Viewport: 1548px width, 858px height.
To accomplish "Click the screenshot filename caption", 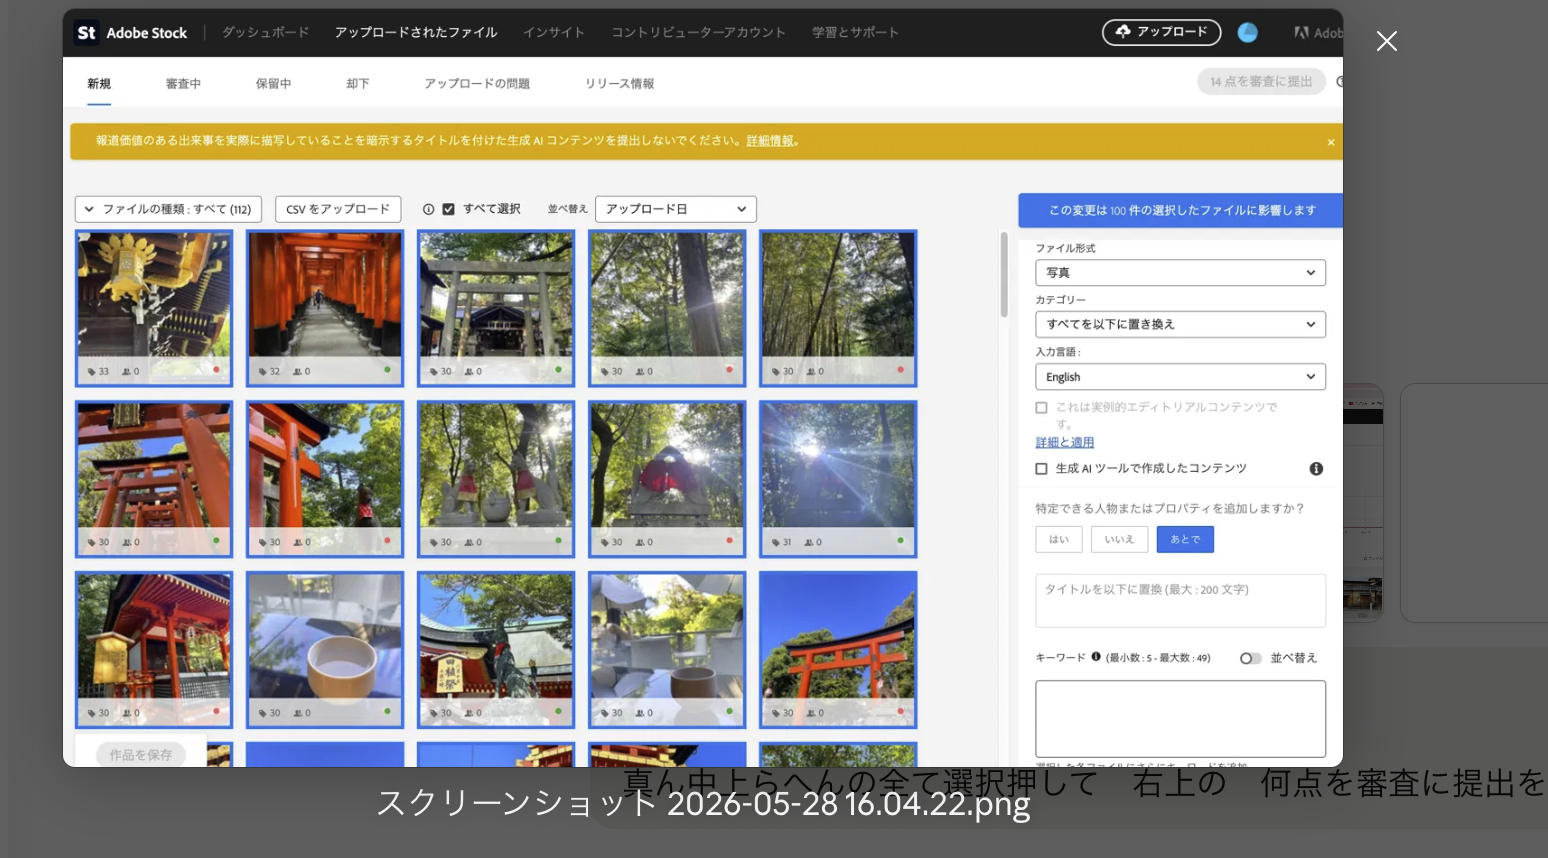I will [x=703, y=804].
